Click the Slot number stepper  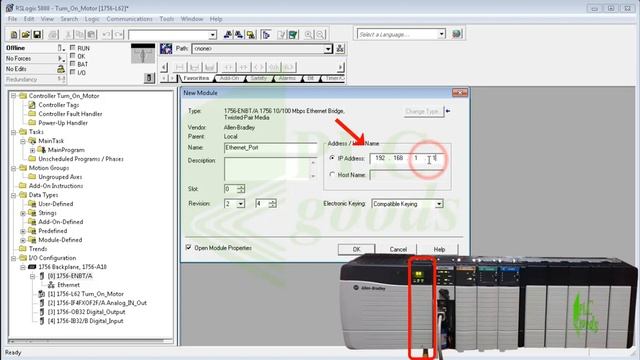pos(241,189)
